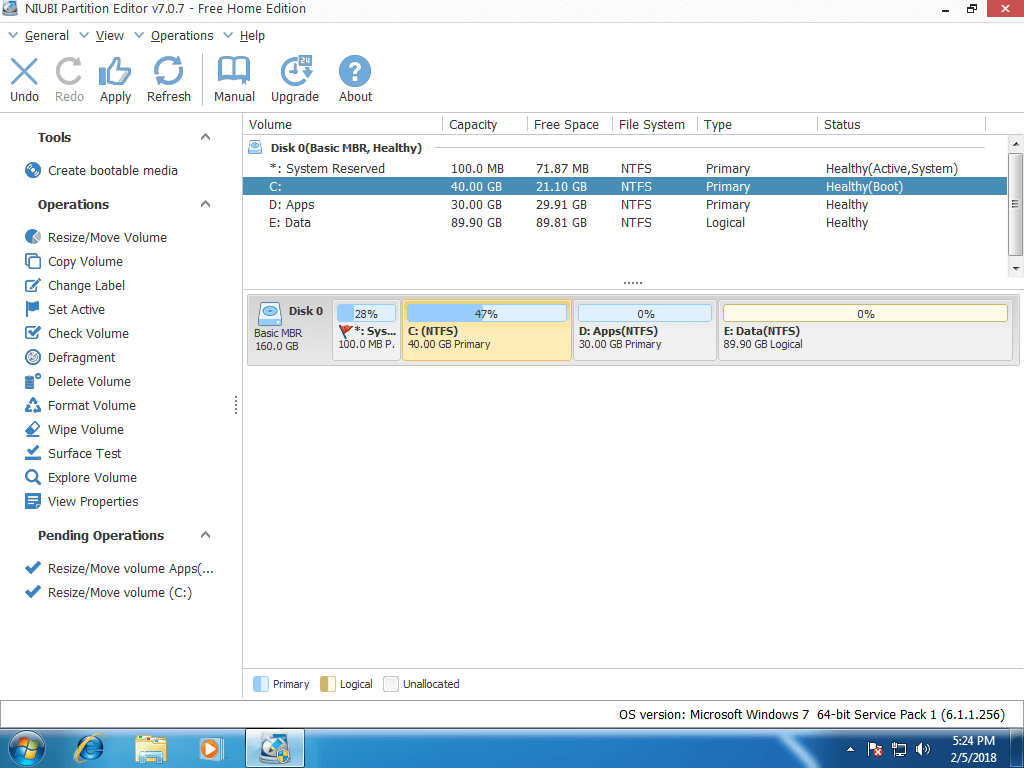Image resolution: width=1024 pixels, height=768 pixels.
Task: Click the volume speaker tray icon
Action: click(x=923, y=749)
